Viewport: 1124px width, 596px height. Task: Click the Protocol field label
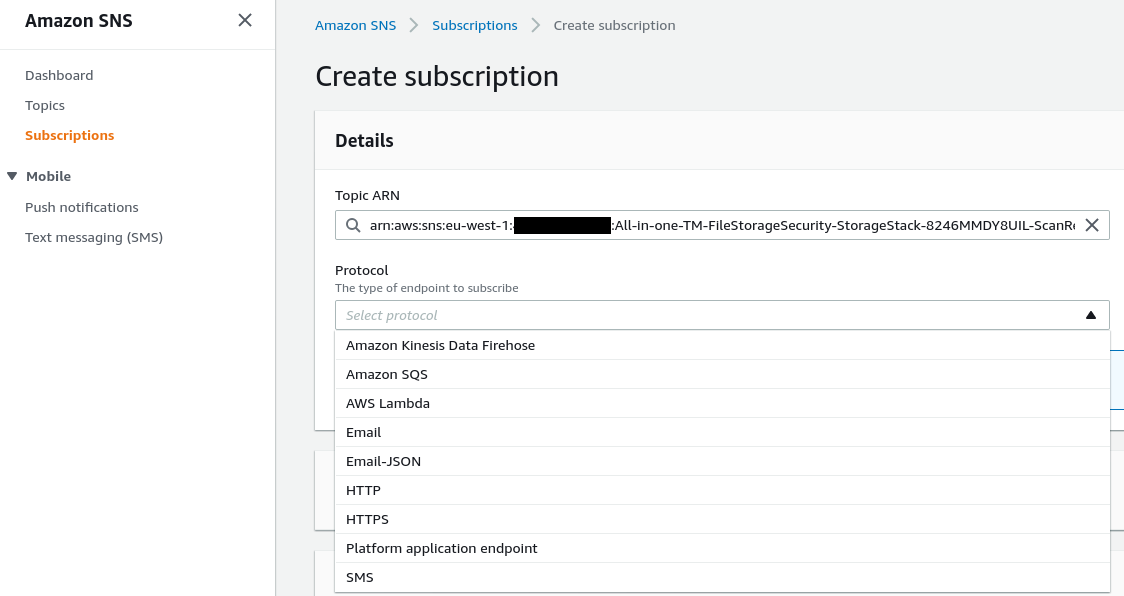tap(361, 270)
